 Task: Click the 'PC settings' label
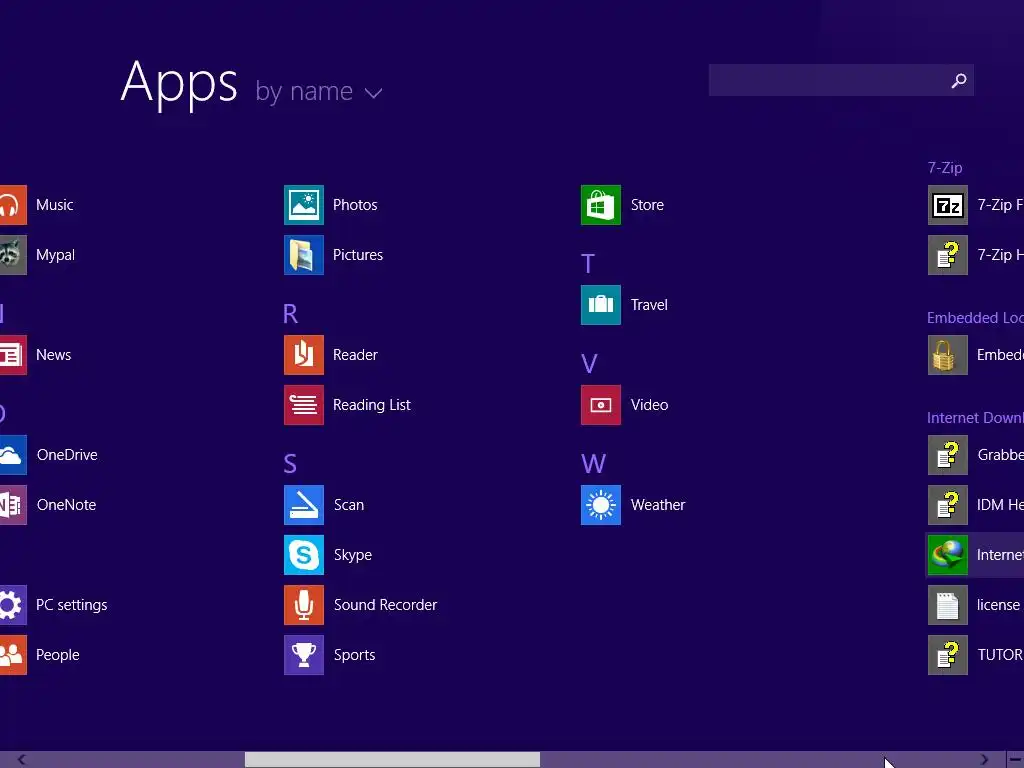point(72,605)
